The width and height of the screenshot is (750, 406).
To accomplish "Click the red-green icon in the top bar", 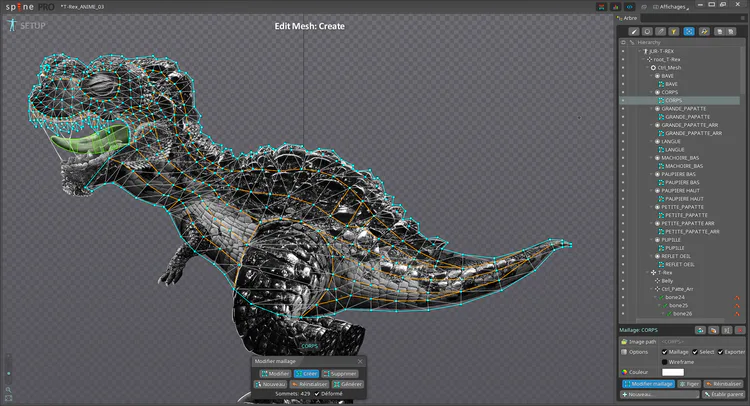I will pyautogui.click(x=602, y=7).
